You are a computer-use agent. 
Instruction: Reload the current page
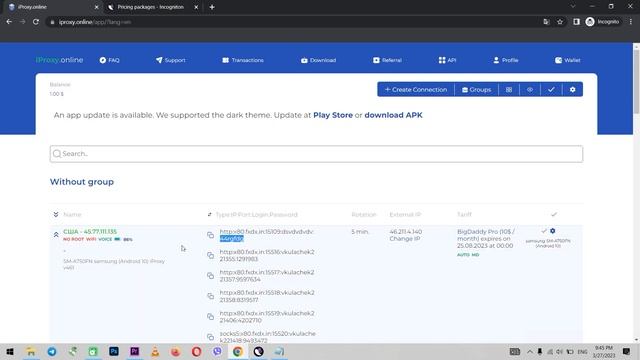(36, 22)
